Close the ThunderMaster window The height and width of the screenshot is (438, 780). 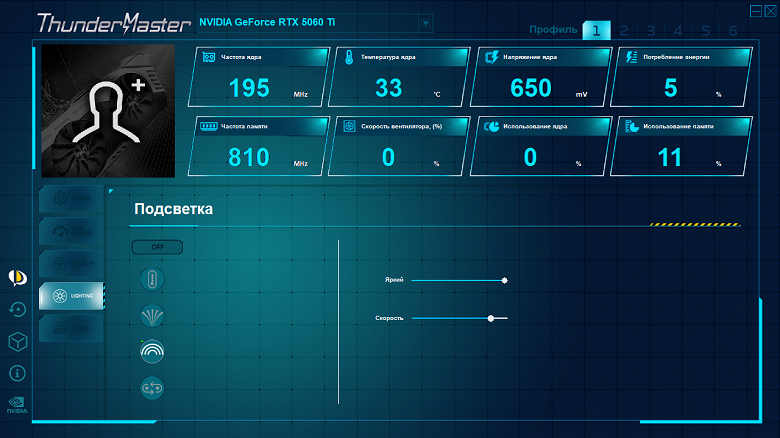(x=770, y=11)
